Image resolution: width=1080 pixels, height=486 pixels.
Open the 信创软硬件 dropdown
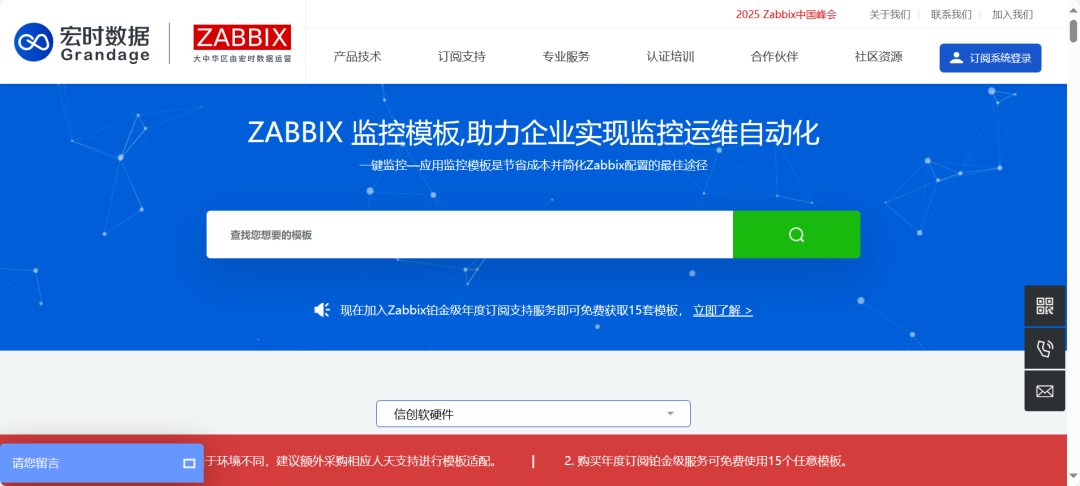[x=533, y=414]
